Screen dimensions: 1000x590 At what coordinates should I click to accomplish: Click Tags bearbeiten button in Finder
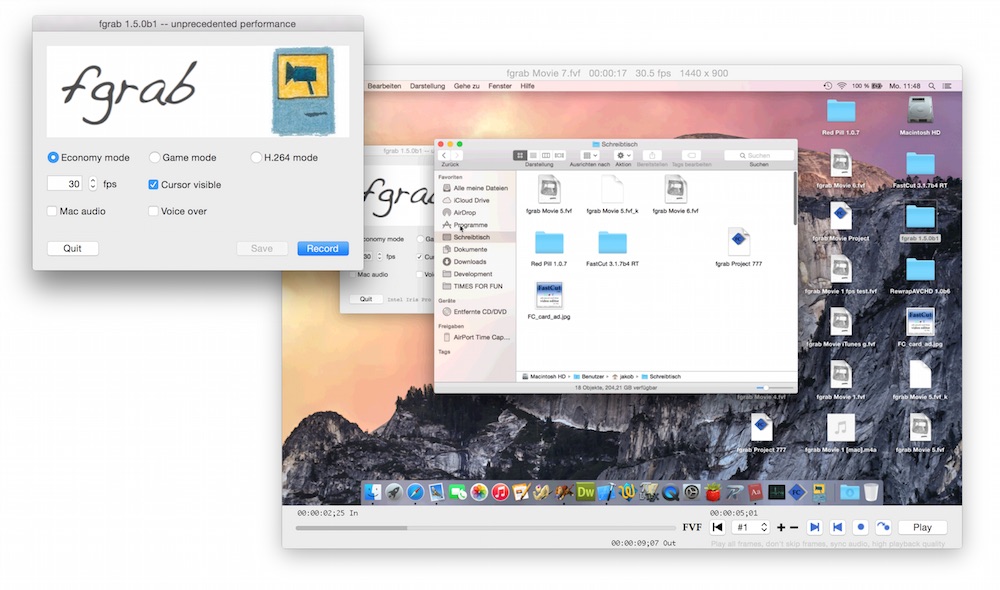691,155
